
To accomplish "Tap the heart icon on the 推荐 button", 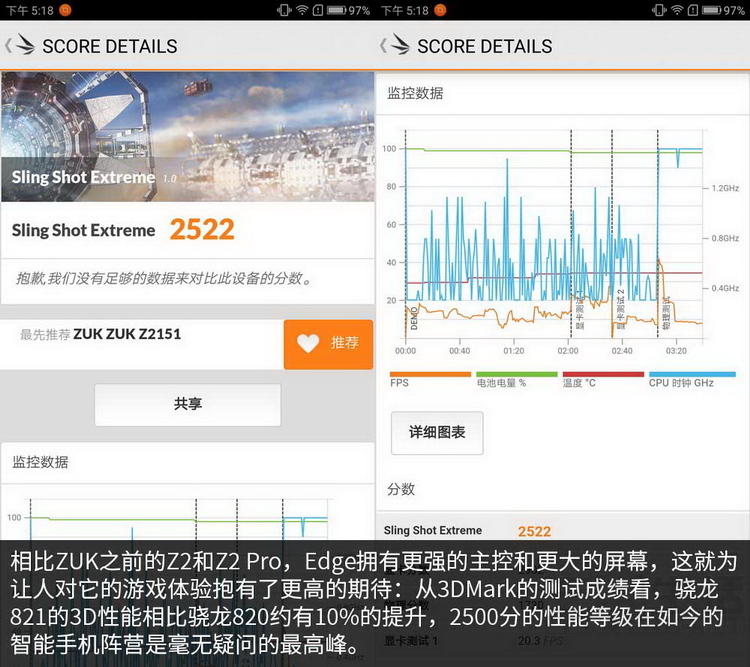I will (x=308, y=343).
